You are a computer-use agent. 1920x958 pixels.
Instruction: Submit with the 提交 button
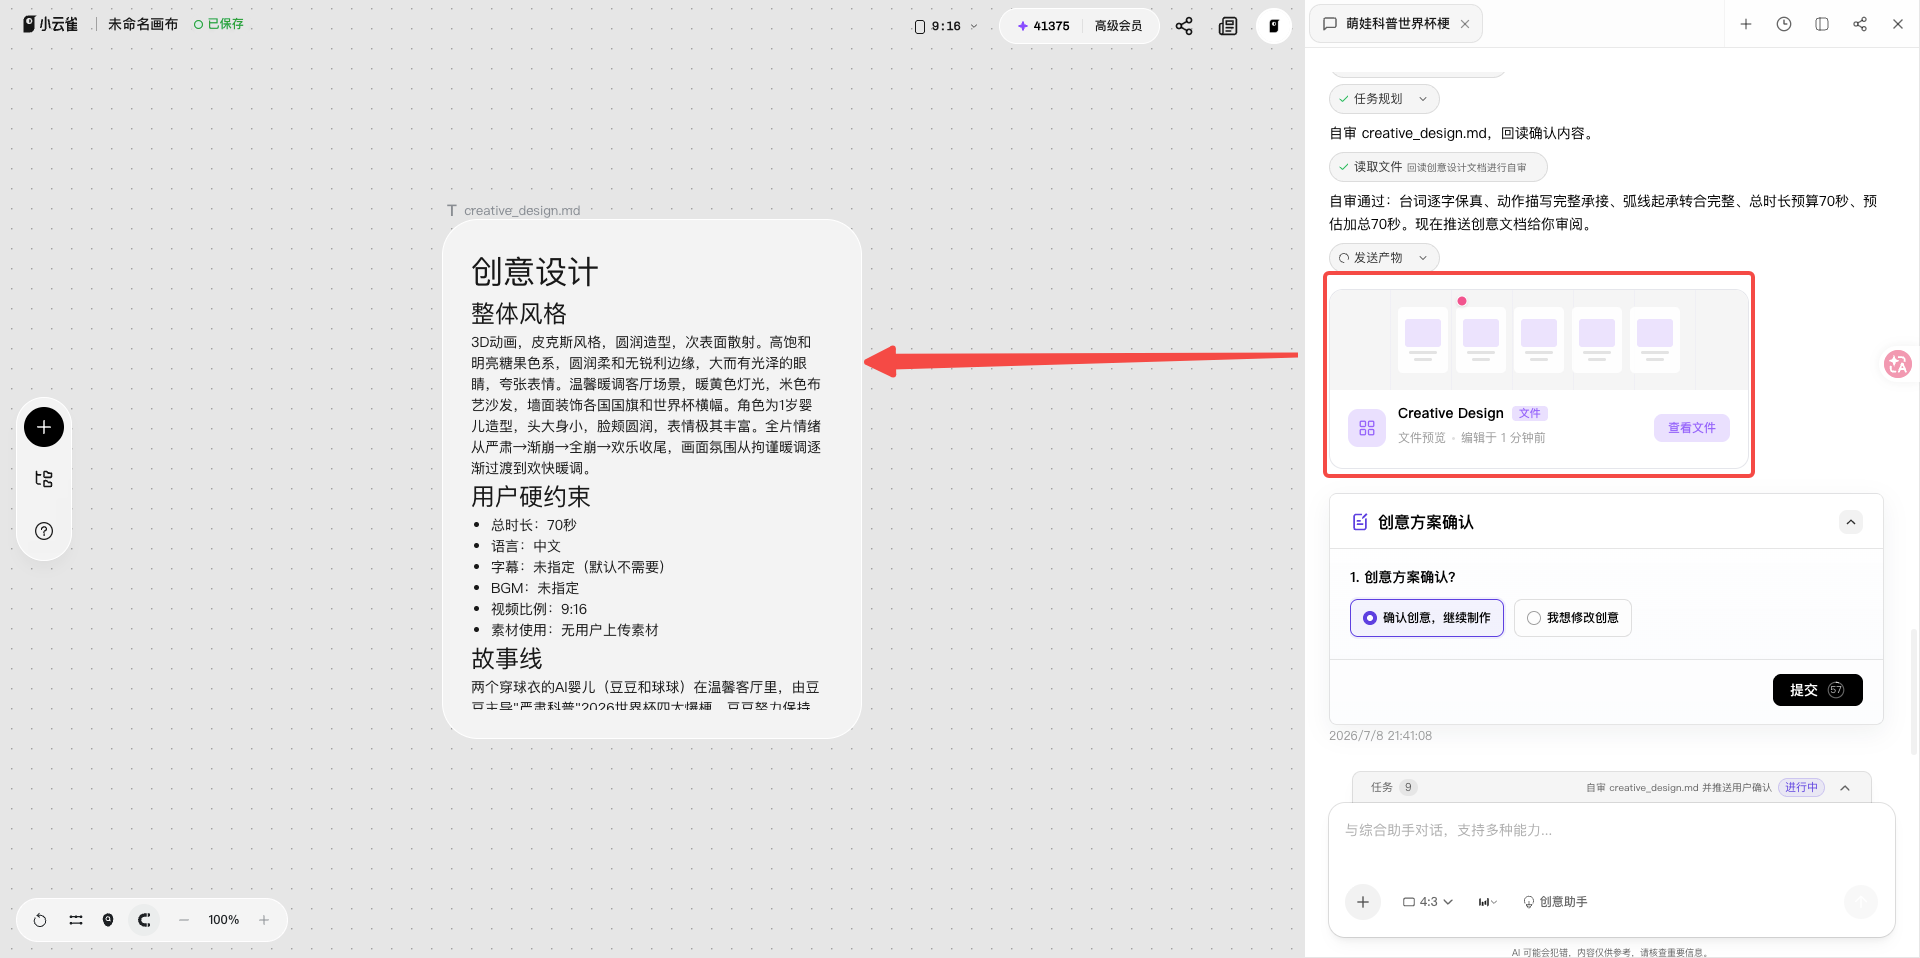coord(1818,690)
